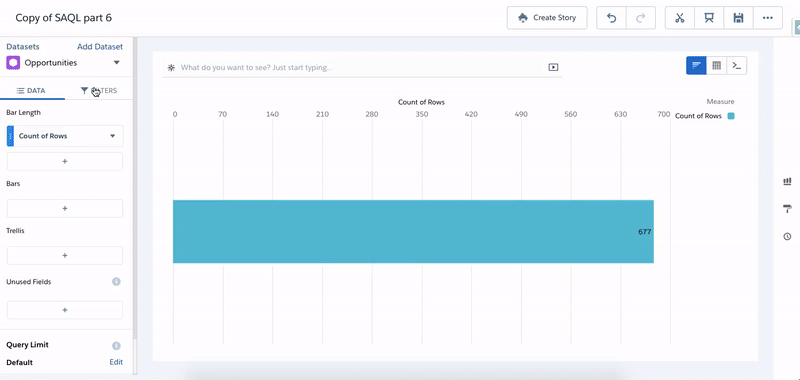800x380 pixels.
Task: Select the DATA tab
Action: click(32, 90)
